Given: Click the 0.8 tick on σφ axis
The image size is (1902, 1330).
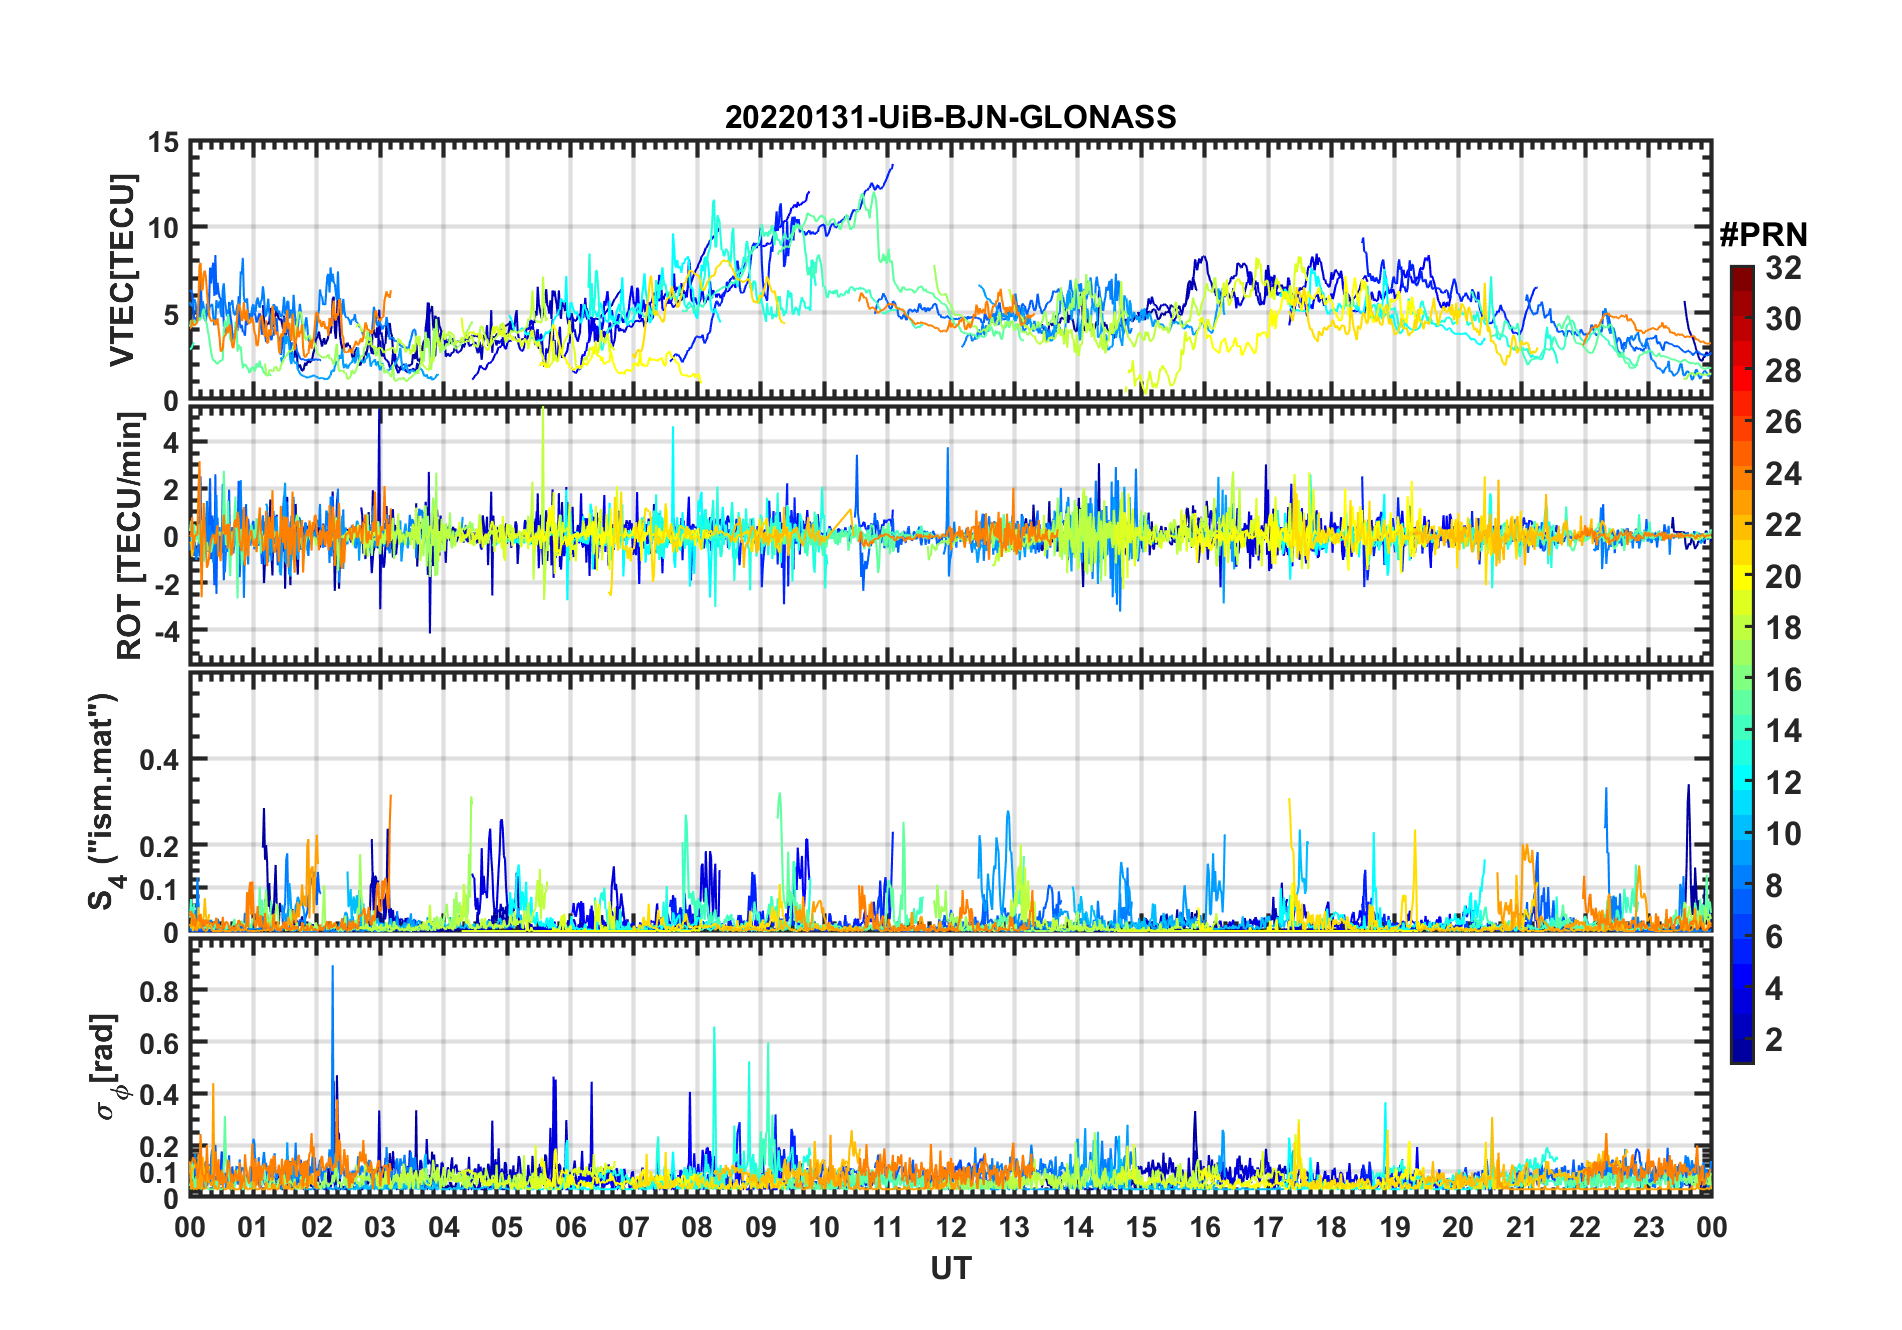Looking at the screenshot, I should pos(160,990).
